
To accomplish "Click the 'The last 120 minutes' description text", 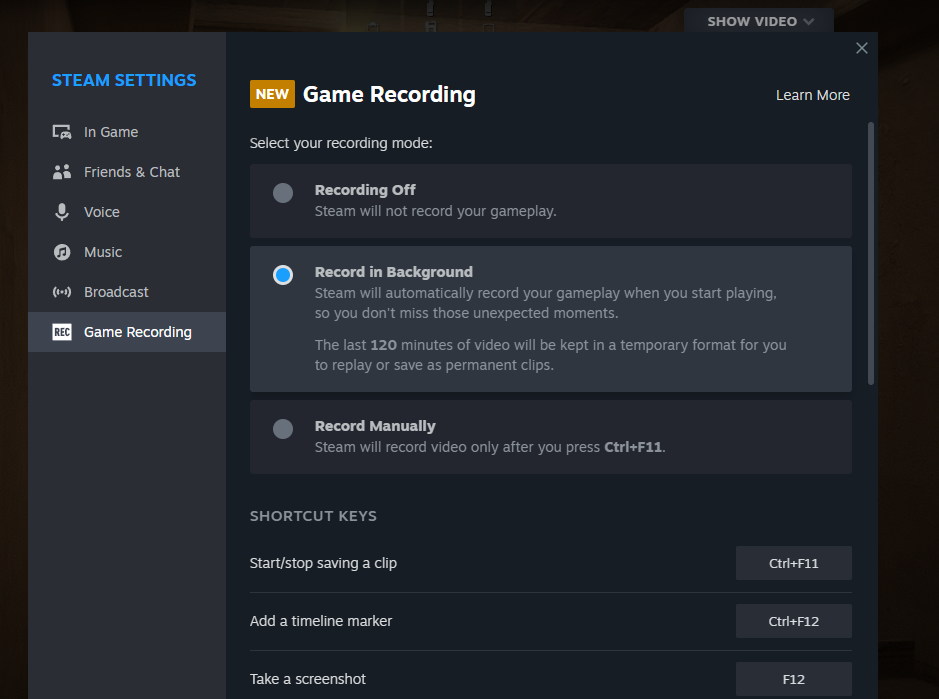I will tap(550, 355).
